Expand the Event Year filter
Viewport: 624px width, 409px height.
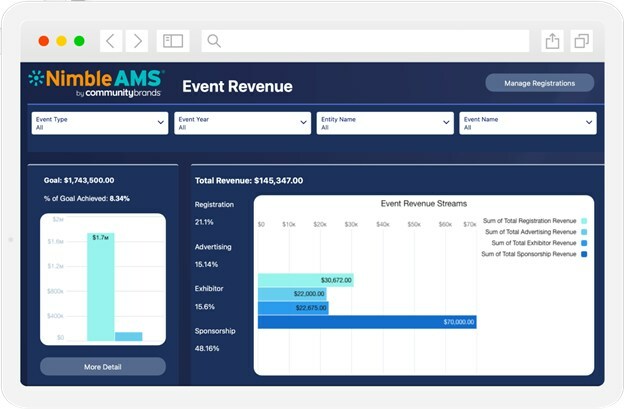(x=243, y=123)
